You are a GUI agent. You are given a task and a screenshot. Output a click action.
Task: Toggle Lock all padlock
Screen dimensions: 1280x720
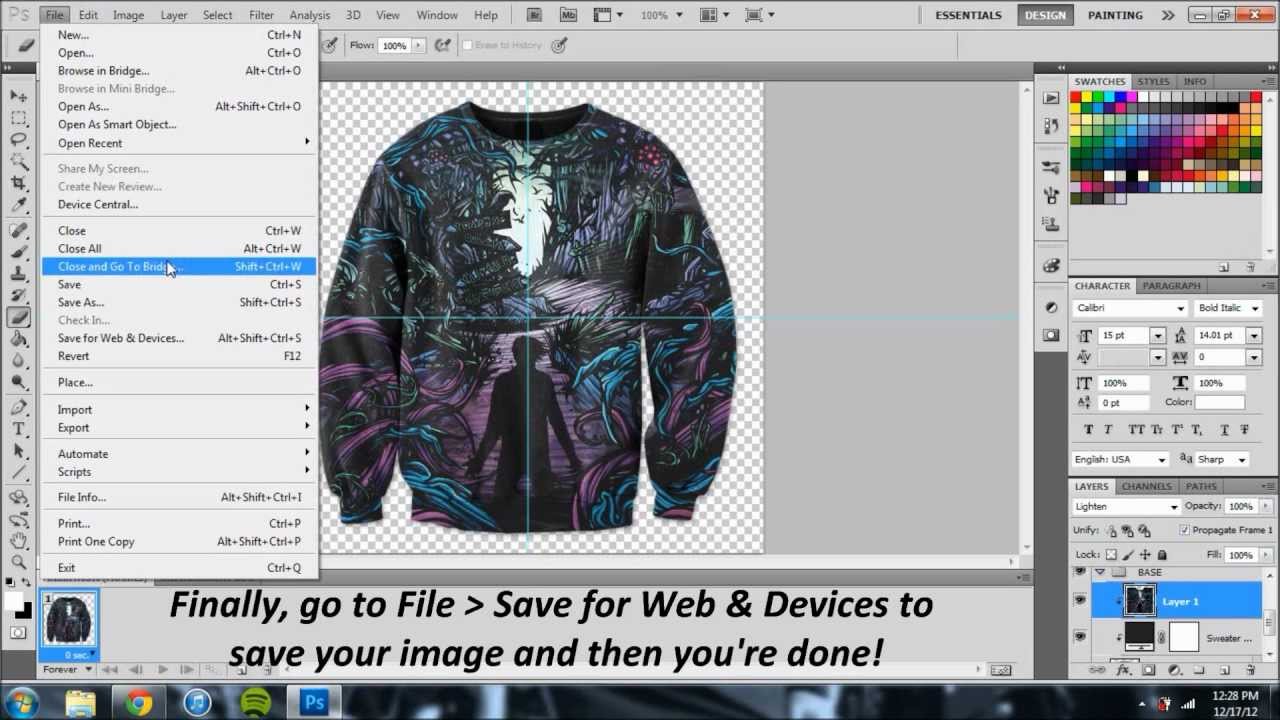coord(1161,555)
